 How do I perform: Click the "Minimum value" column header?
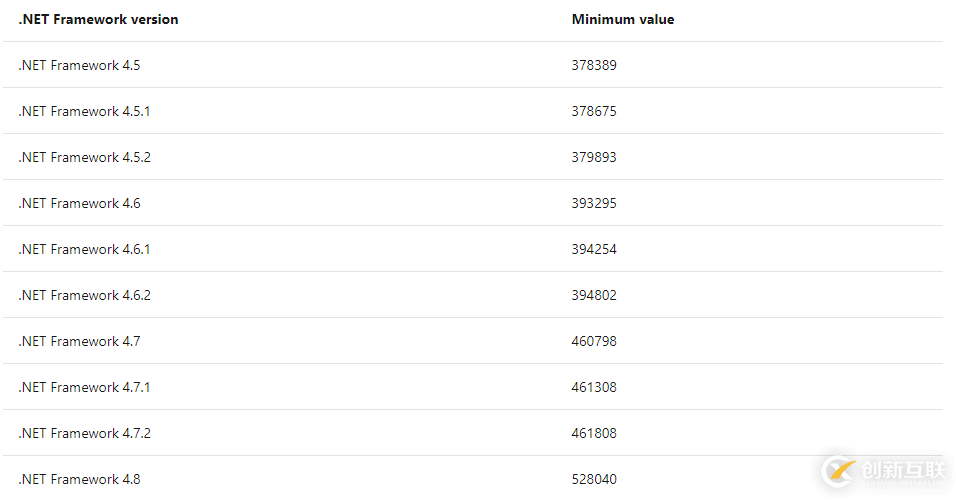pyautogui.click(x=622, y=19)
